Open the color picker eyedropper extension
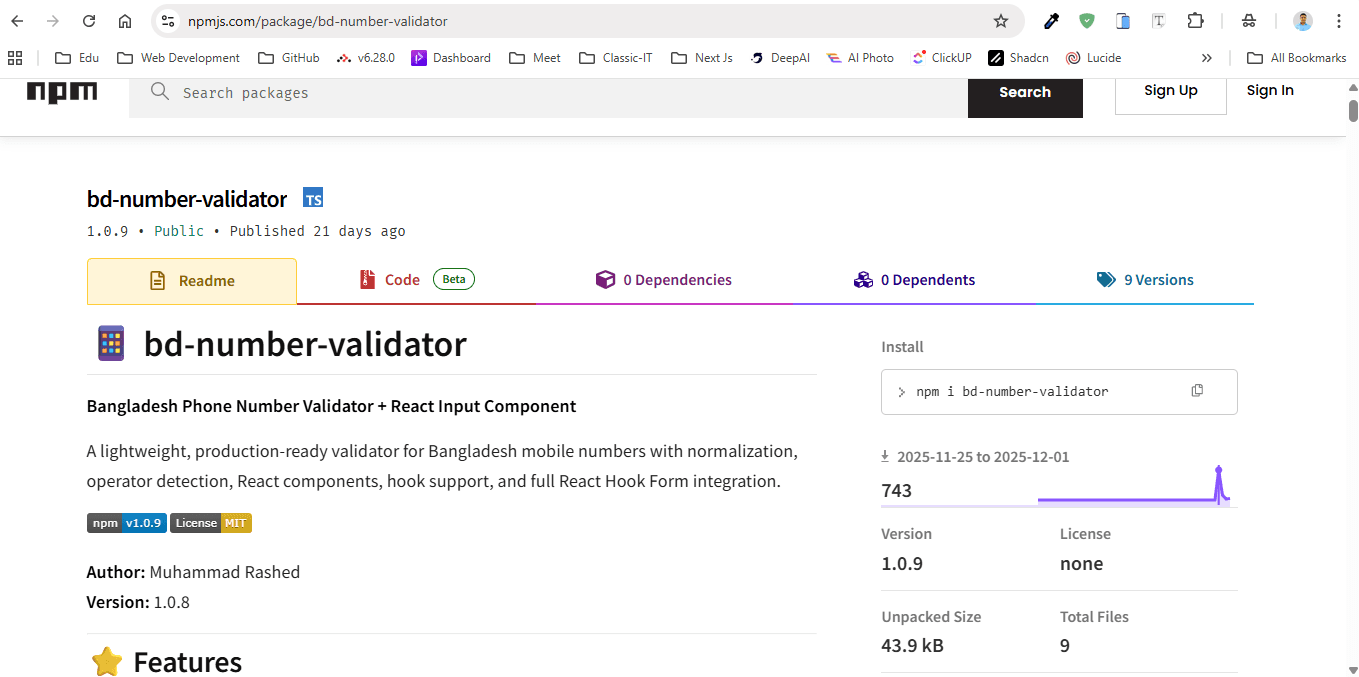 [x=1051, y=21]
